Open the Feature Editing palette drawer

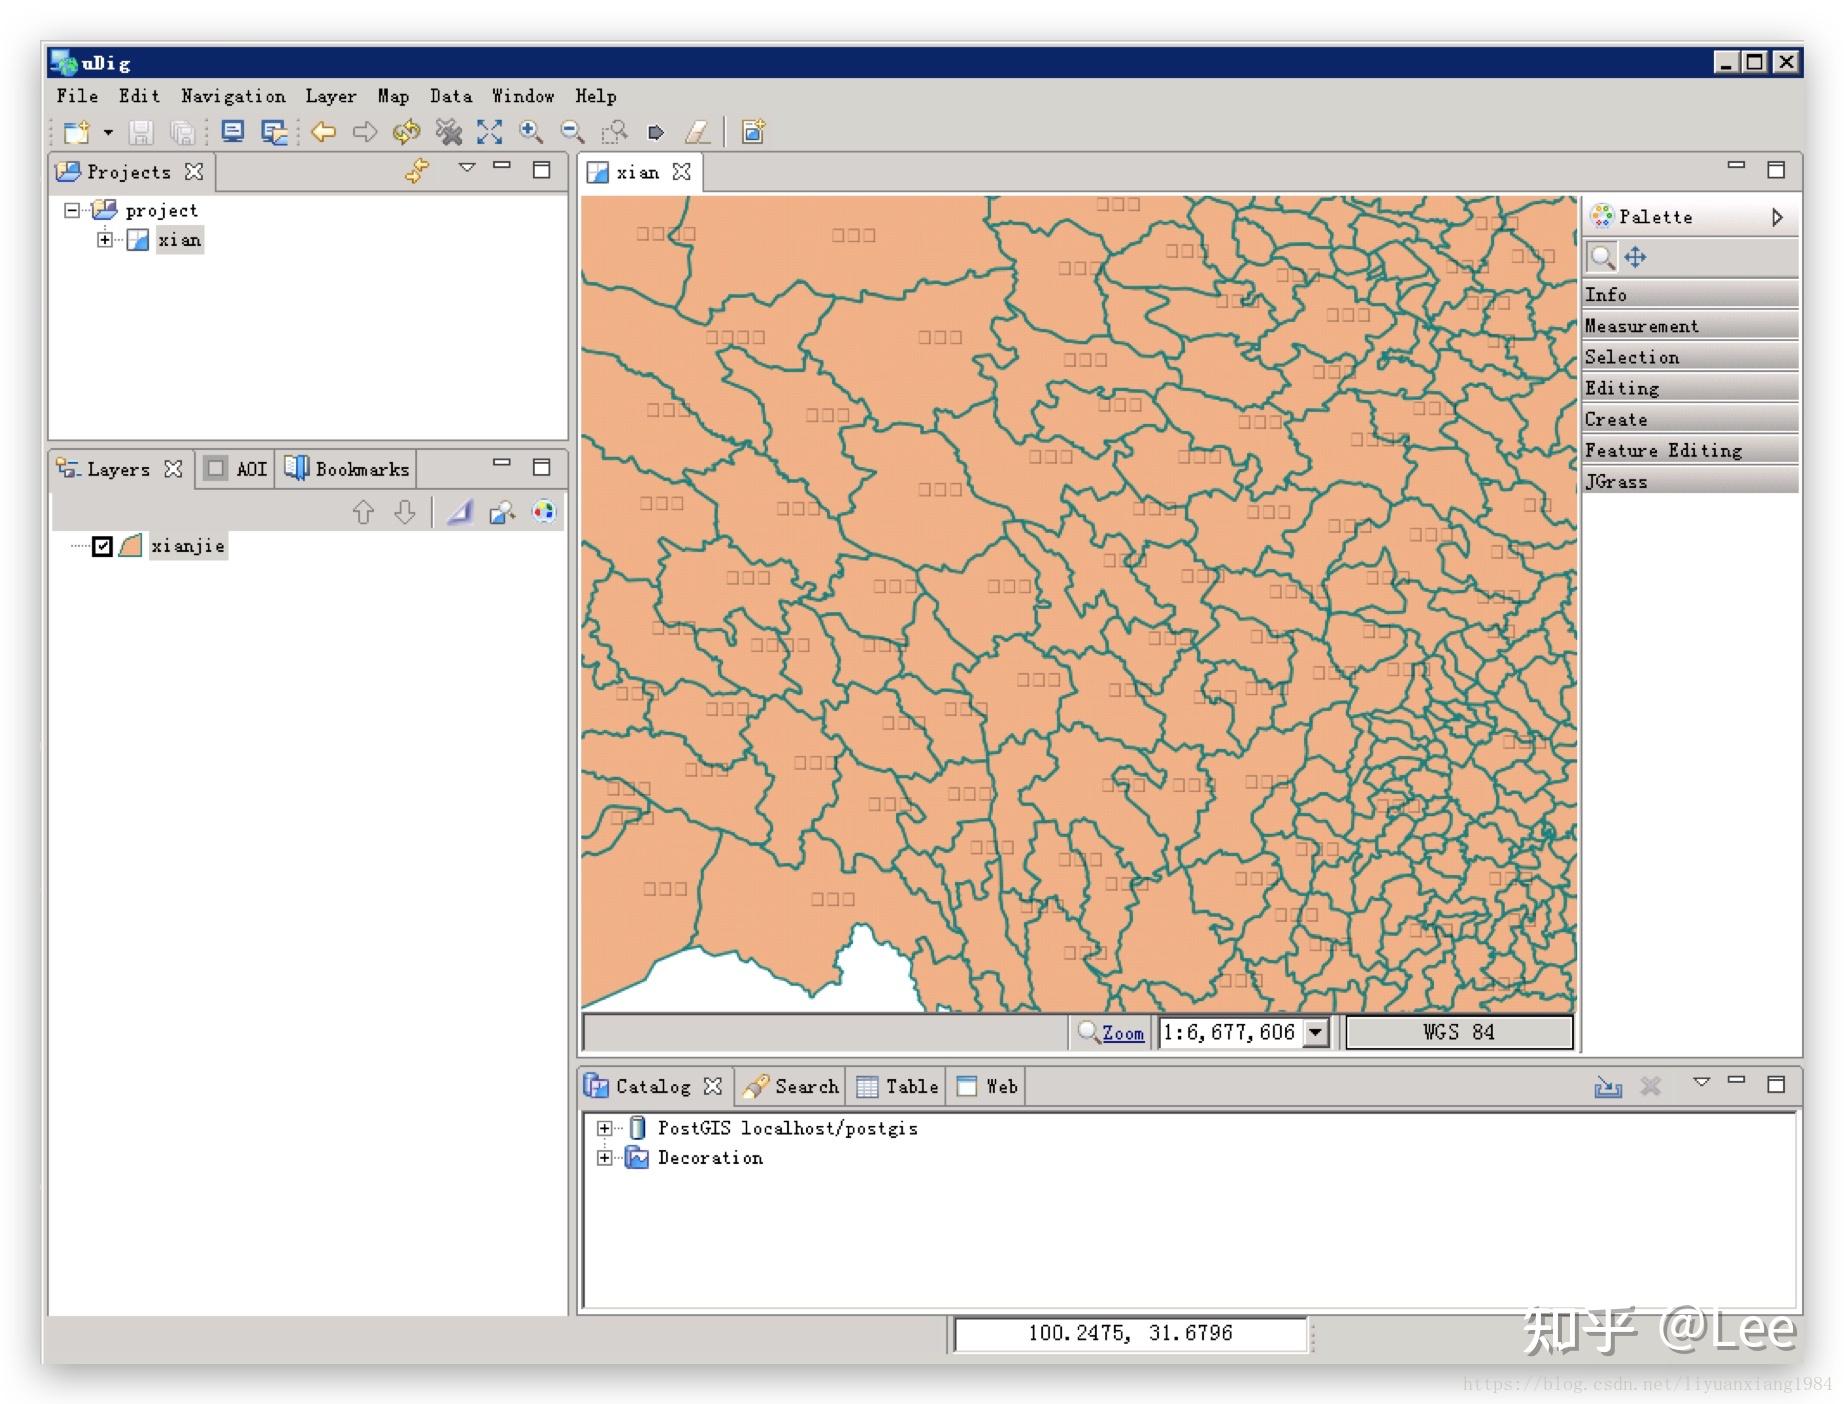coord(1663,451)
